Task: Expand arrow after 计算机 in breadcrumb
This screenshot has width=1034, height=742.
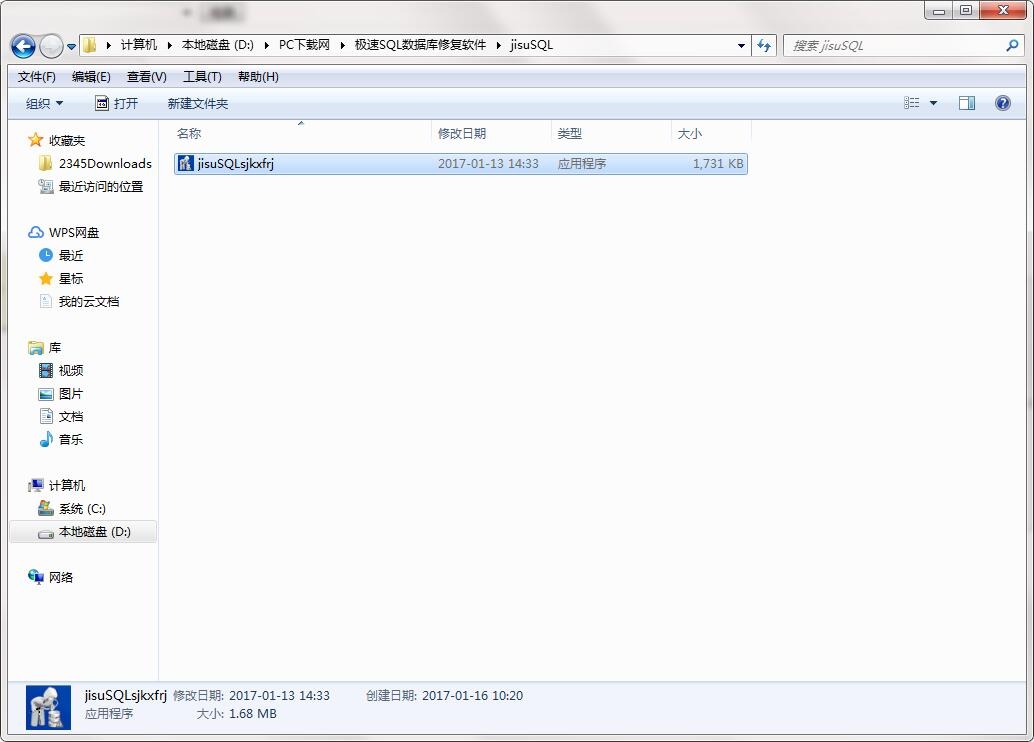Action: click(169, 45)
